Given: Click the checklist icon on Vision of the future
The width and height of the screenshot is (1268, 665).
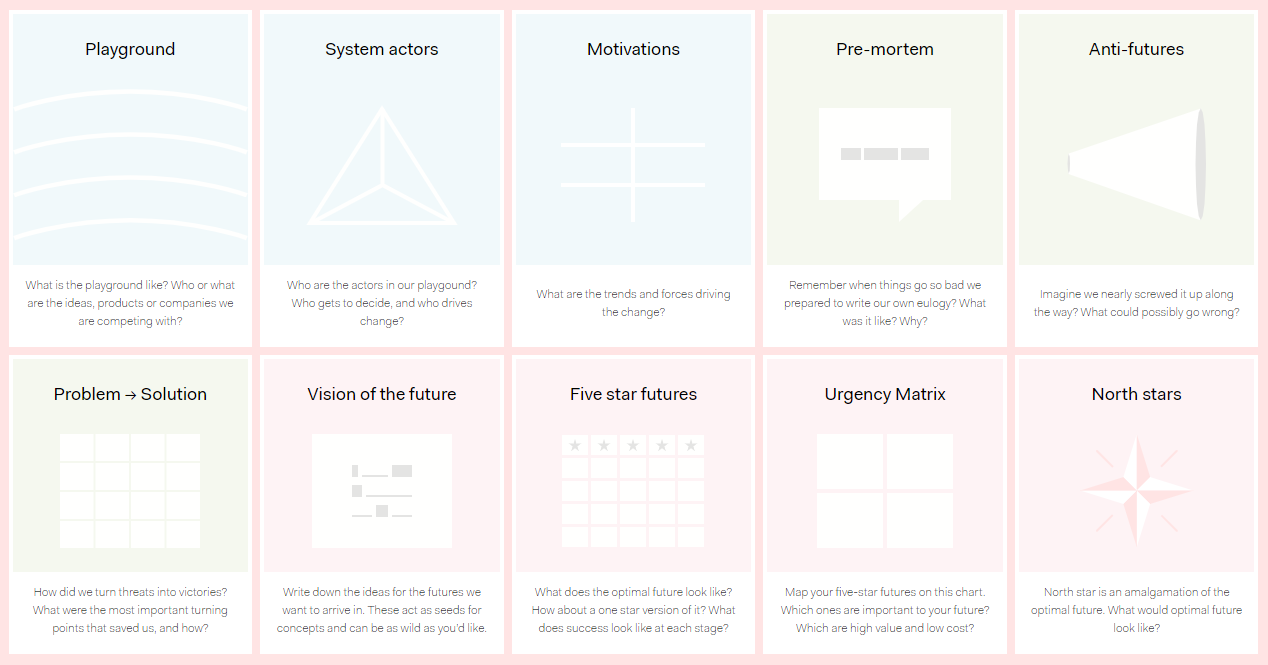Looking at the screenshot, I should tap(381, 490).
